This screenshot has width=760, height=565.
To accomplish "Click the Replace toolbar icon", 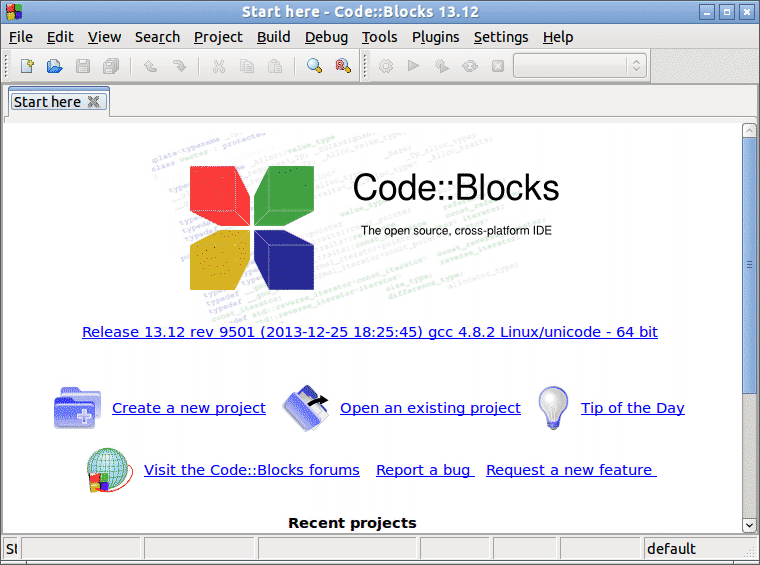I will (x=343, y=66).
